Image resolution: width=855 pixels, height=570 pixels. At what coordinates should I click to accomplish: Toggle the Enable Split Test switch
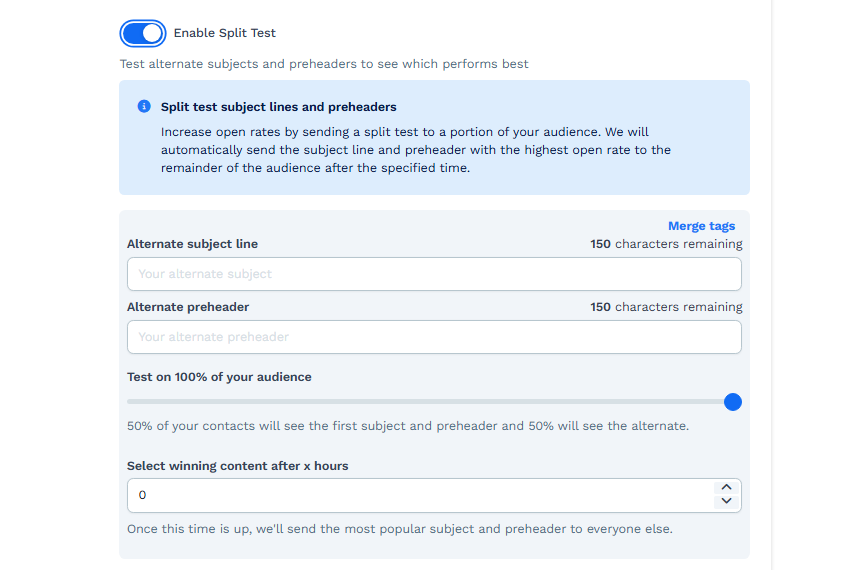pos(143,33)
